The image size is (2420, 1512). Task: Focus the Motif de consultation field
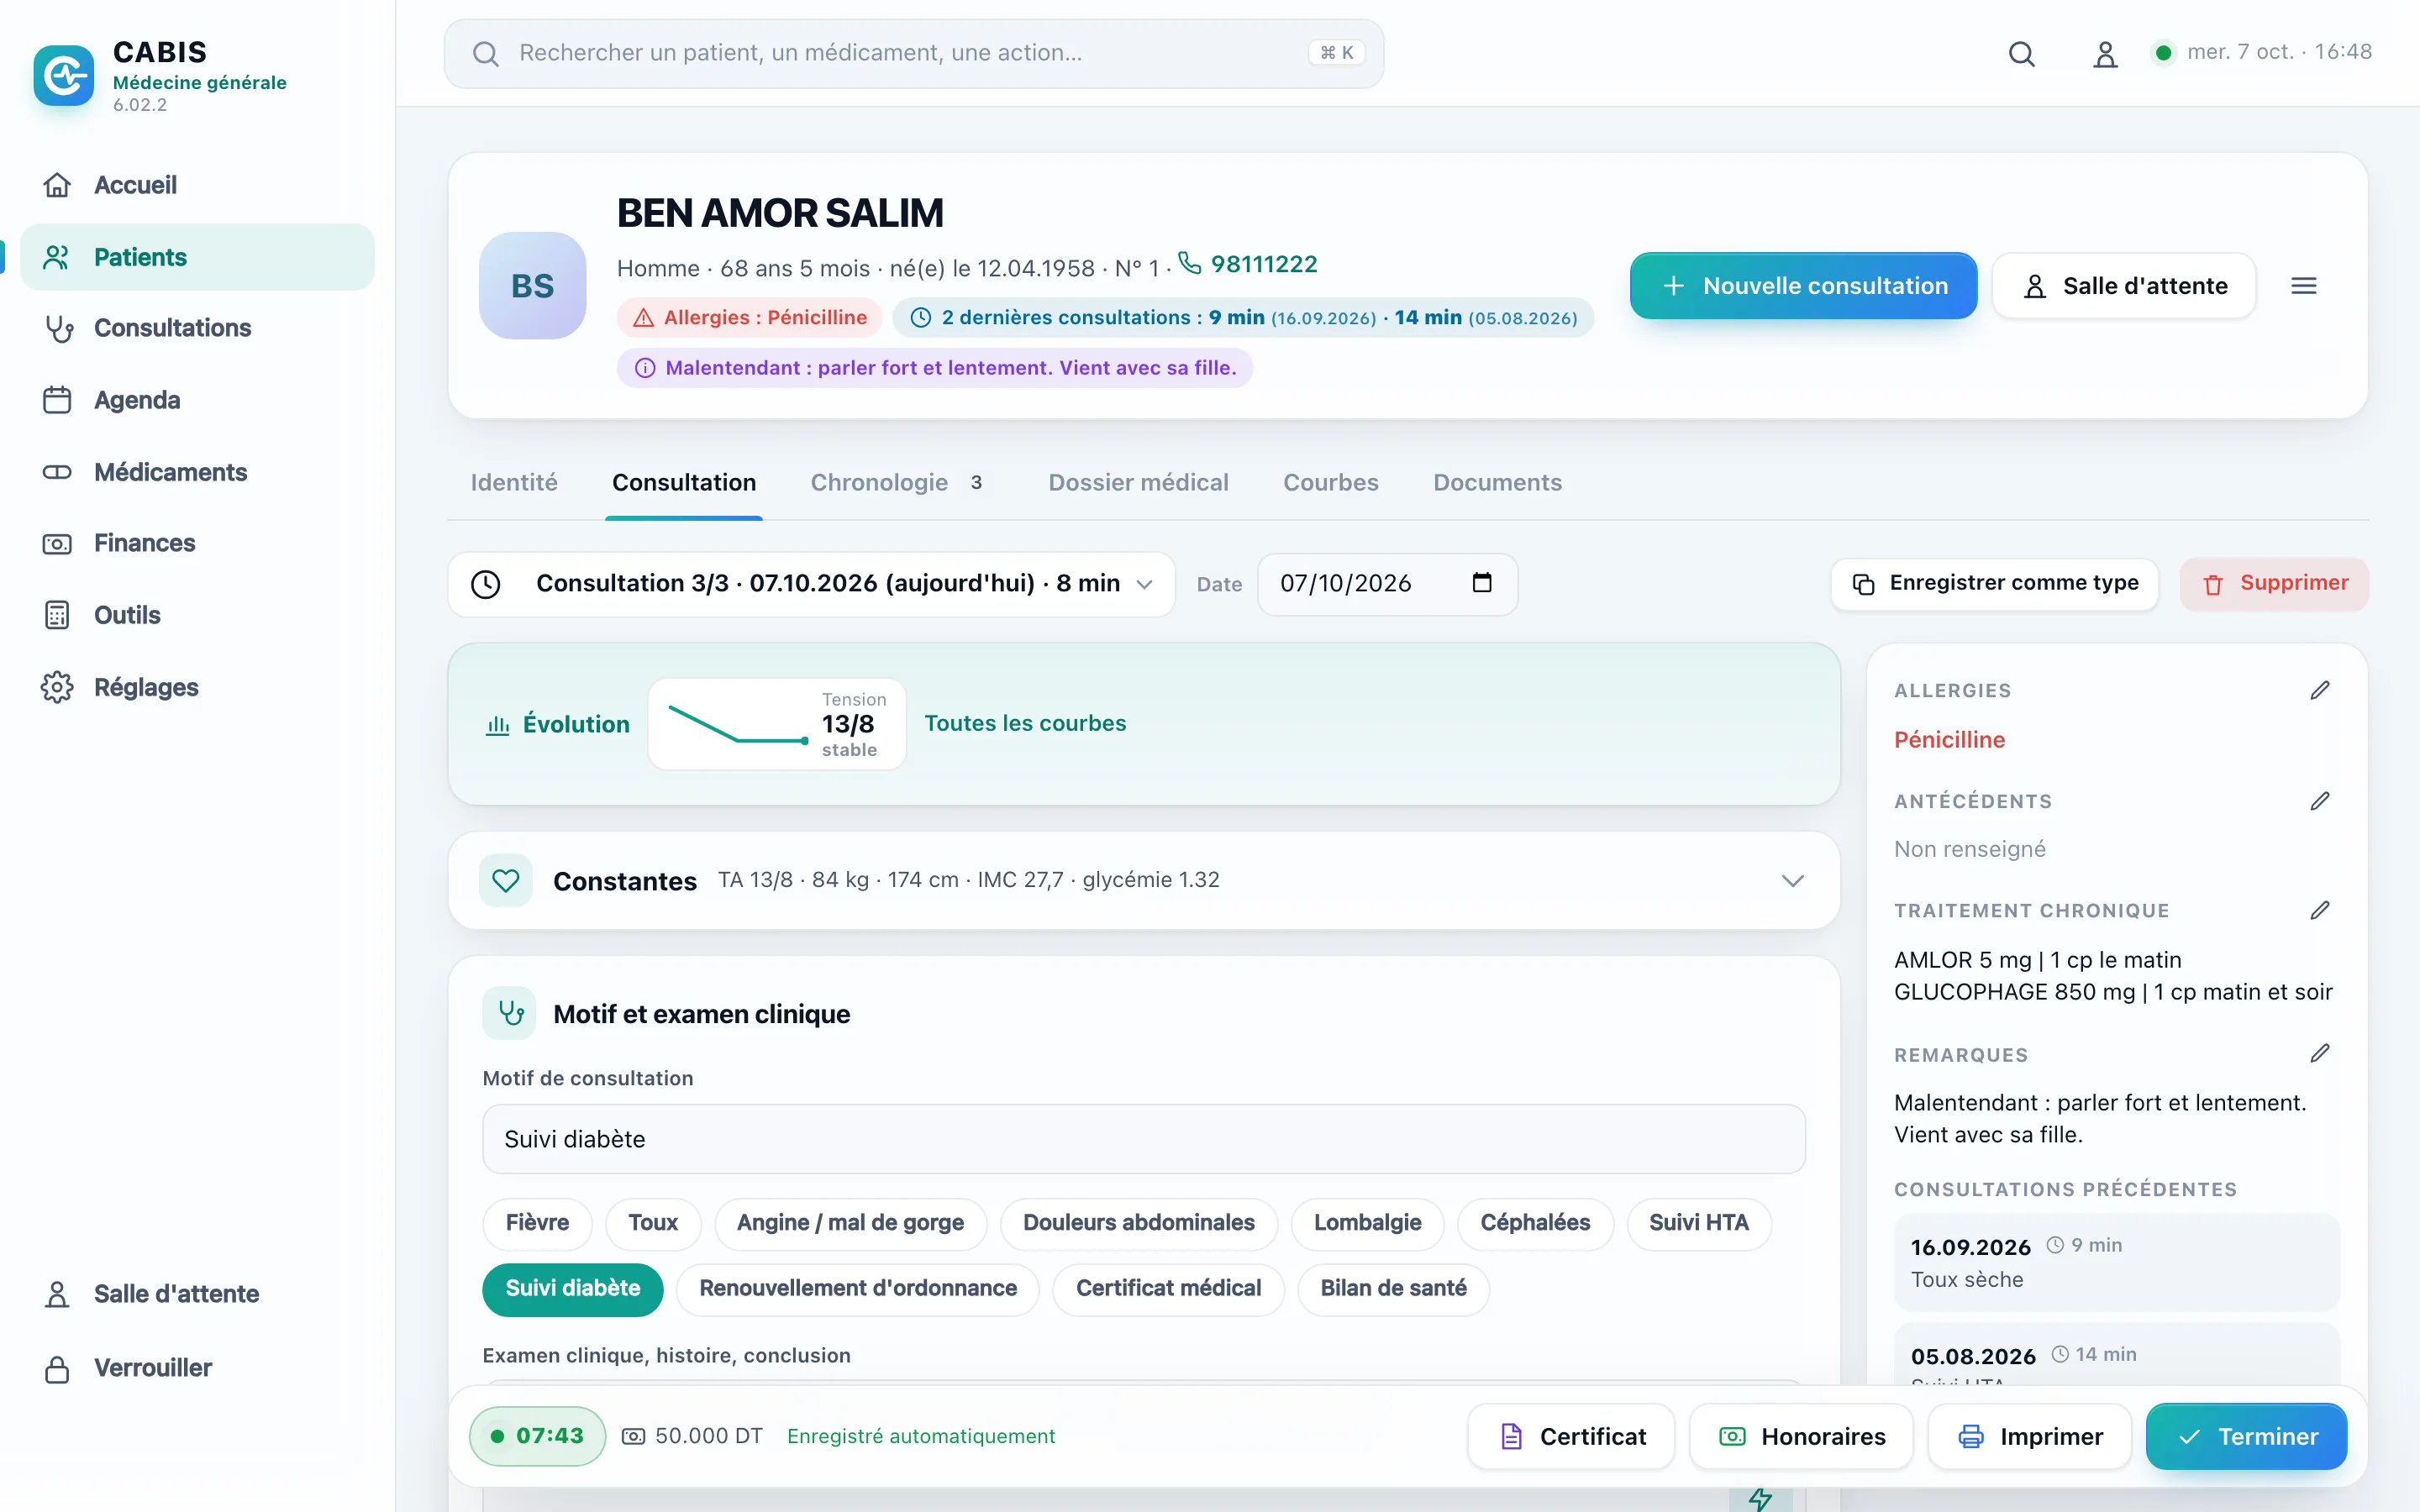pos(1143,1139)
